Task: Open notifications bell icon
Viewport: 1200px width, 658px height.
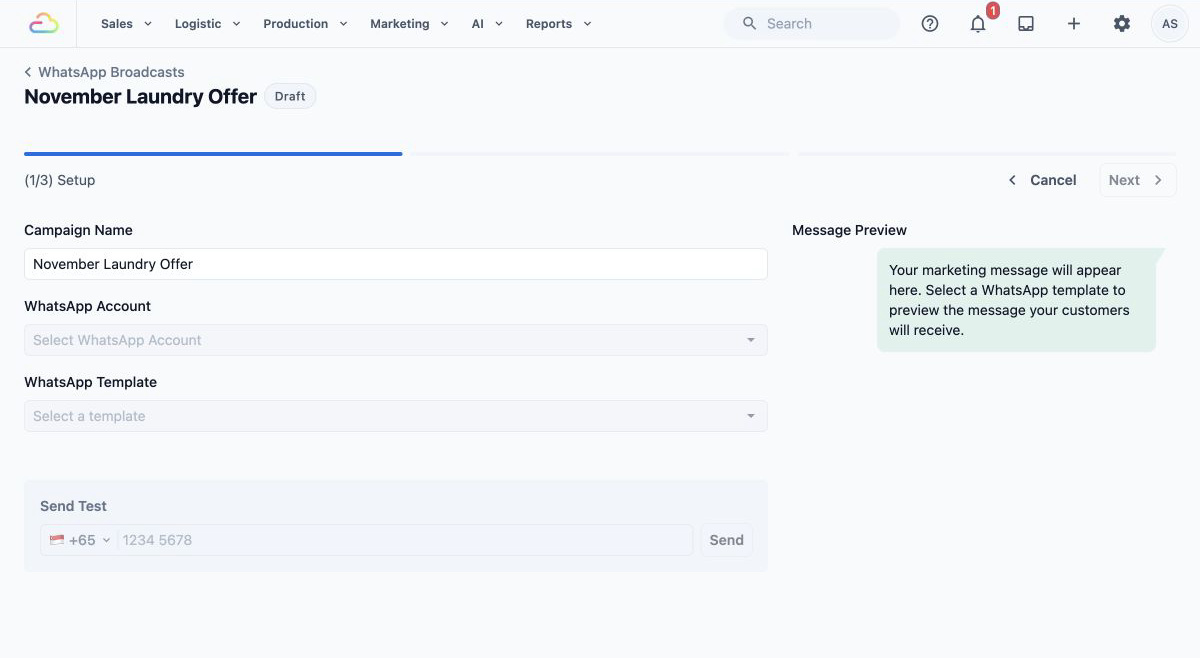Action: (978, 24)
